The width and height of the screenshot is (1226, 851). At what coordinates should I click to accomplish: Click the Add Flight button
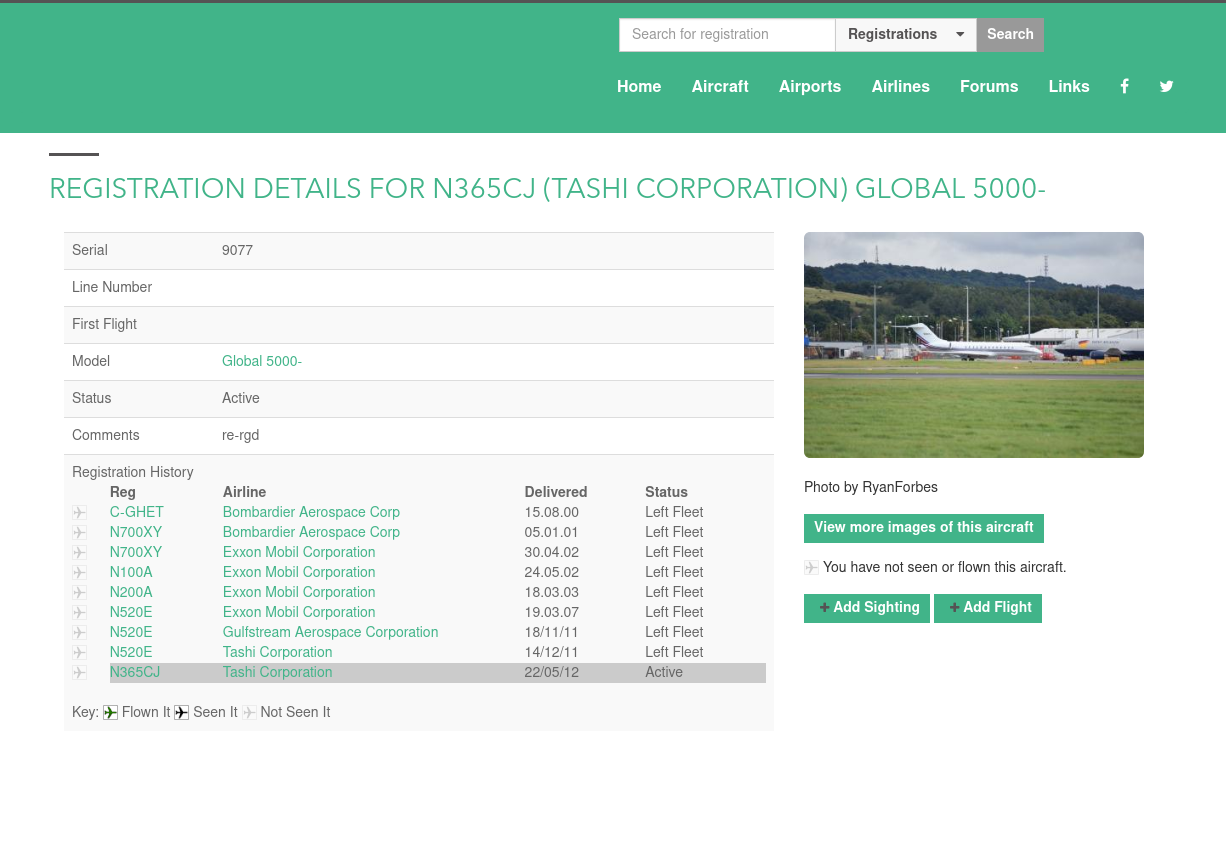988,608
